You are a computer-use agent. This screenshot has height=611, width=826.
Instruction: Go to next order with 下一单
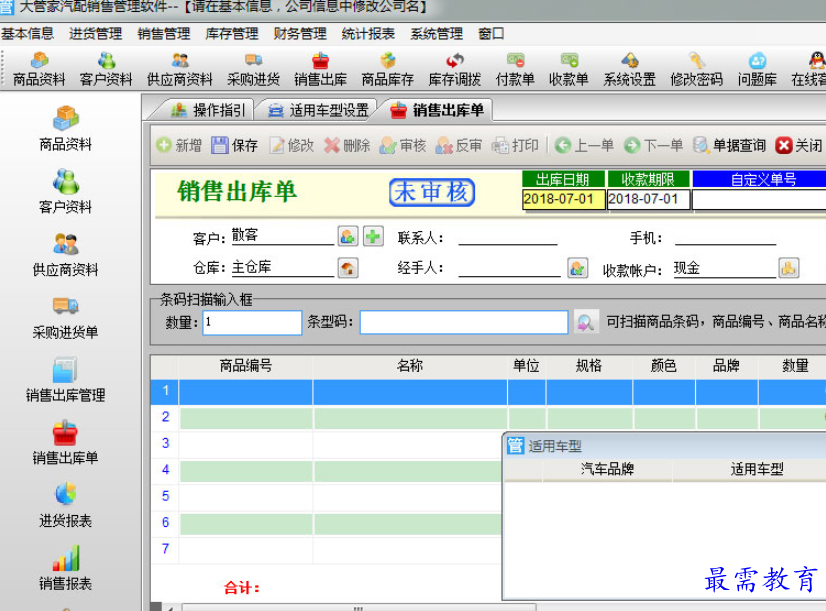pos(654,145)
